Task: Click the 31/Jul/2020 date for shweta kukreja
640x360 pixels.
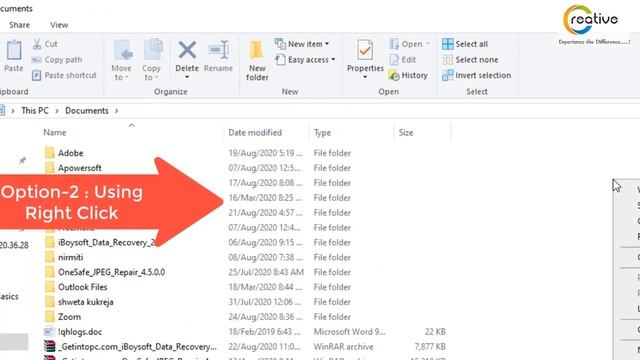Action: coord(264,302)
